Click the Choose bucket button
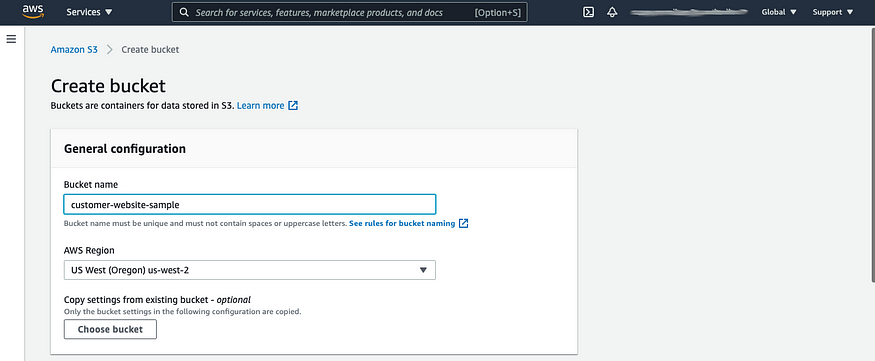This screenshot has height=361, width=875. pyautogui.click(x=110, y=329)
